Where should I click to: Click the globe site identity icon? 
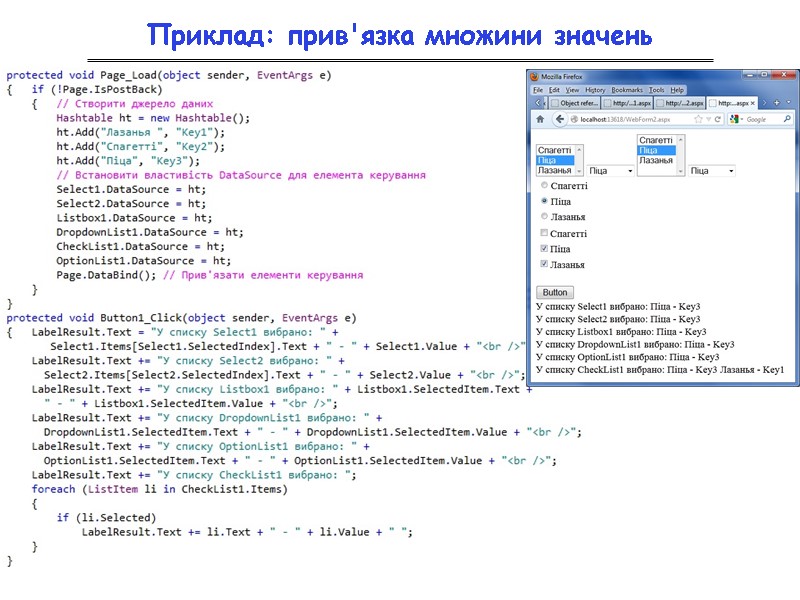(574, 119)
